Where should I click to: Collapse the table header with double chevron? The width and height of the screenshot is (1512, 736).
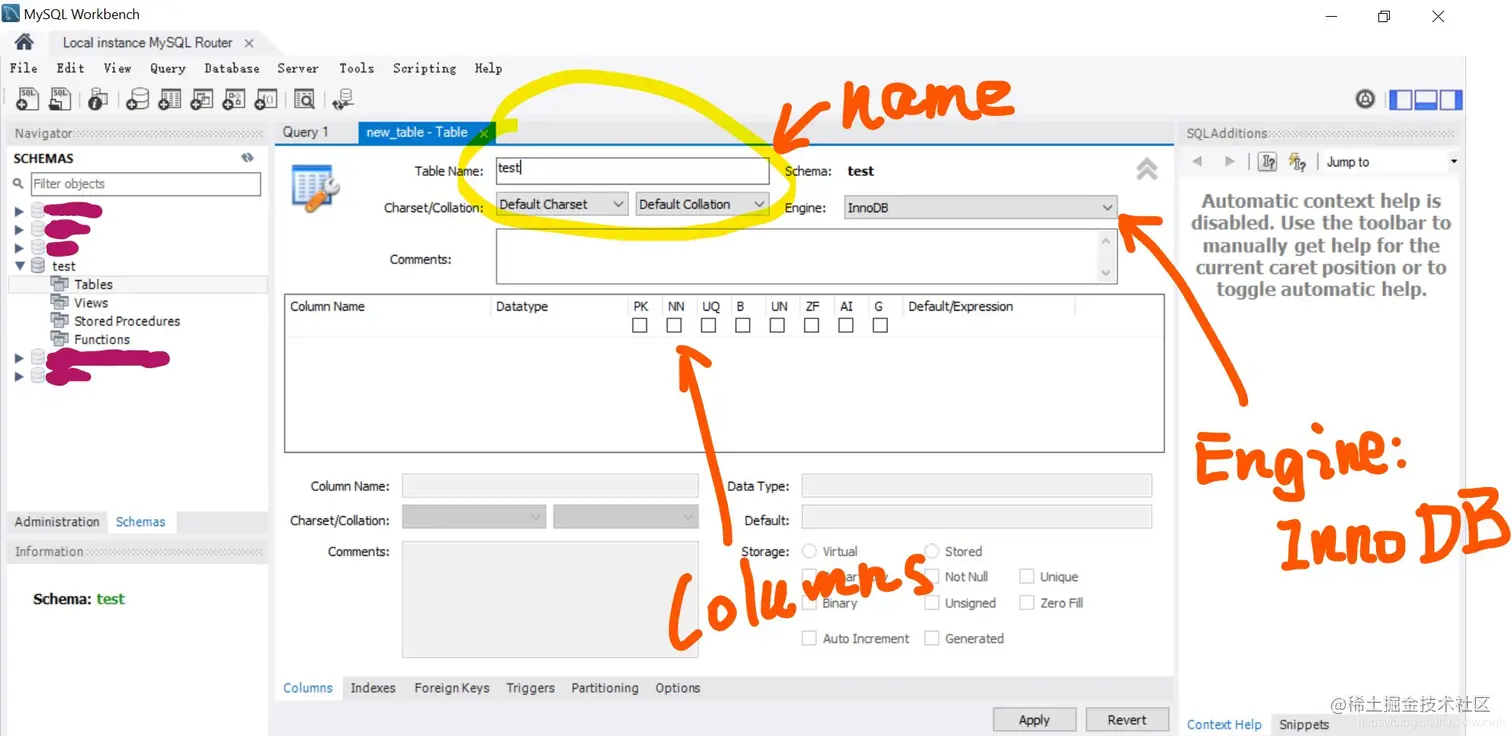(1147, 169)
